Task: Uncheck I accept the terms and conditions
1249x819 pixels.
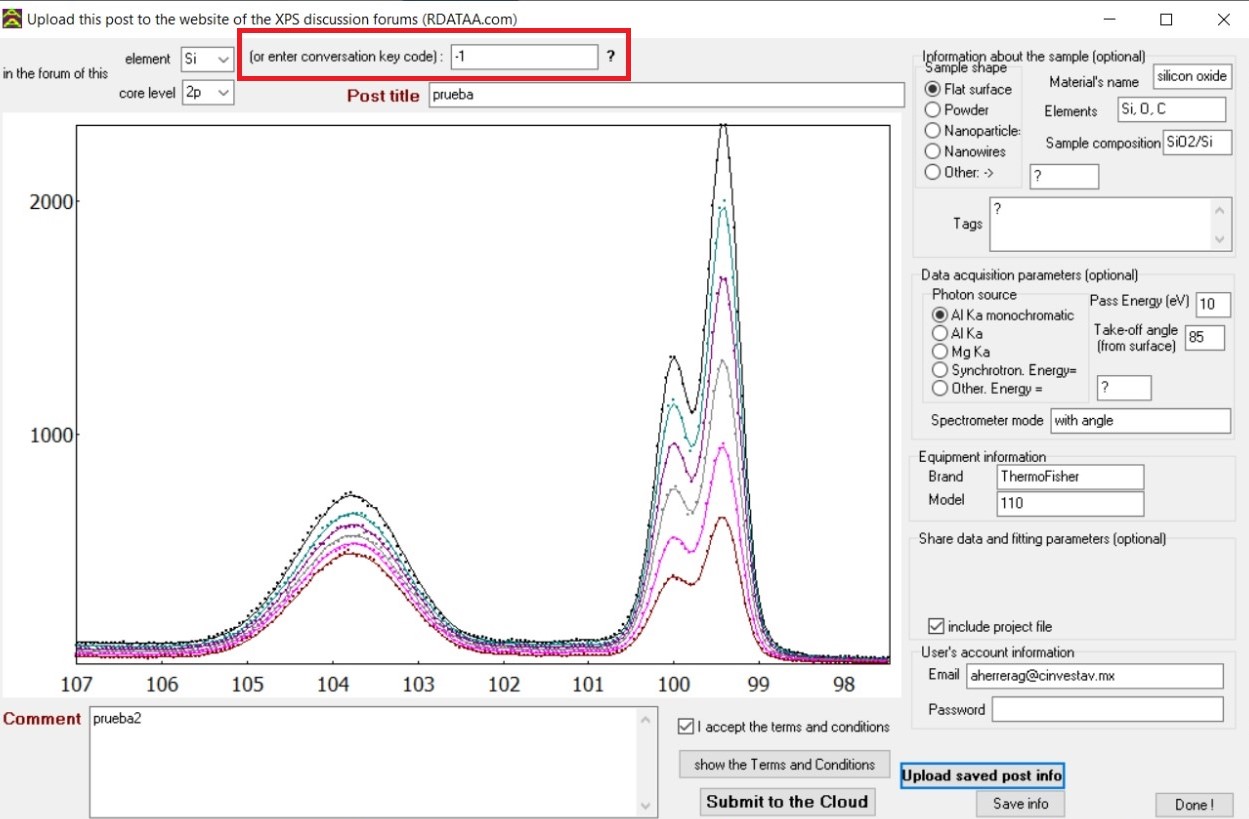Action: pyautogui.click(x=685, y=727)
